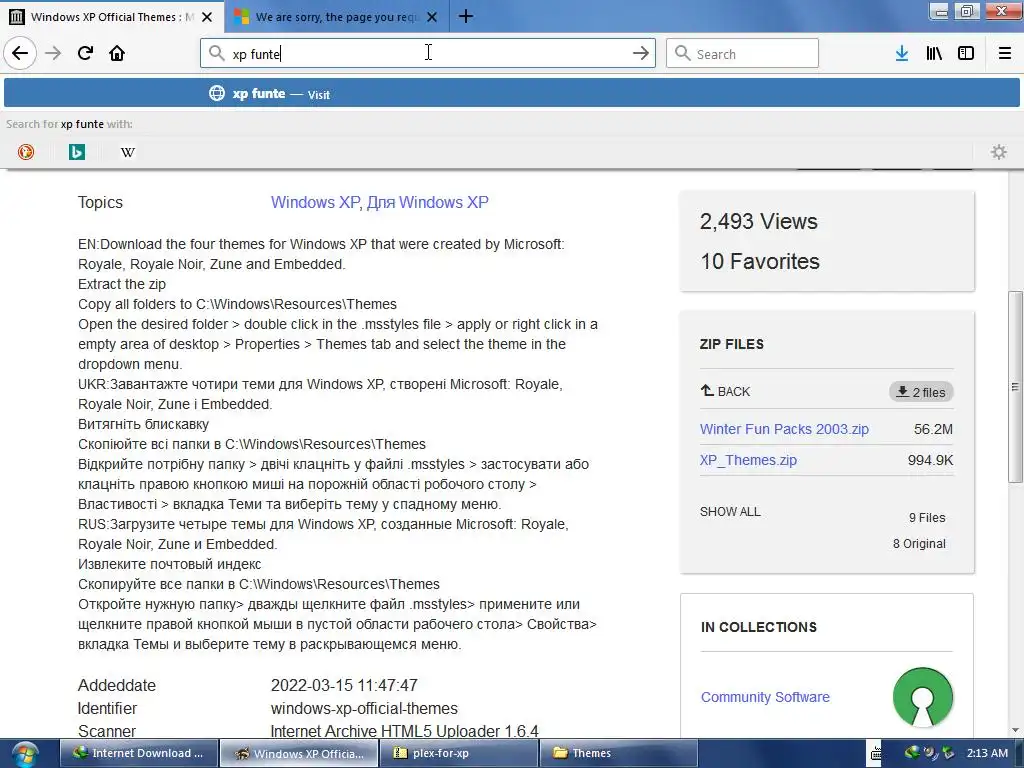Switch to plex-for-xp taskbar item
Image resolution: width=1024 pixels, height=768 pixels.
click(x=458, y=753)
